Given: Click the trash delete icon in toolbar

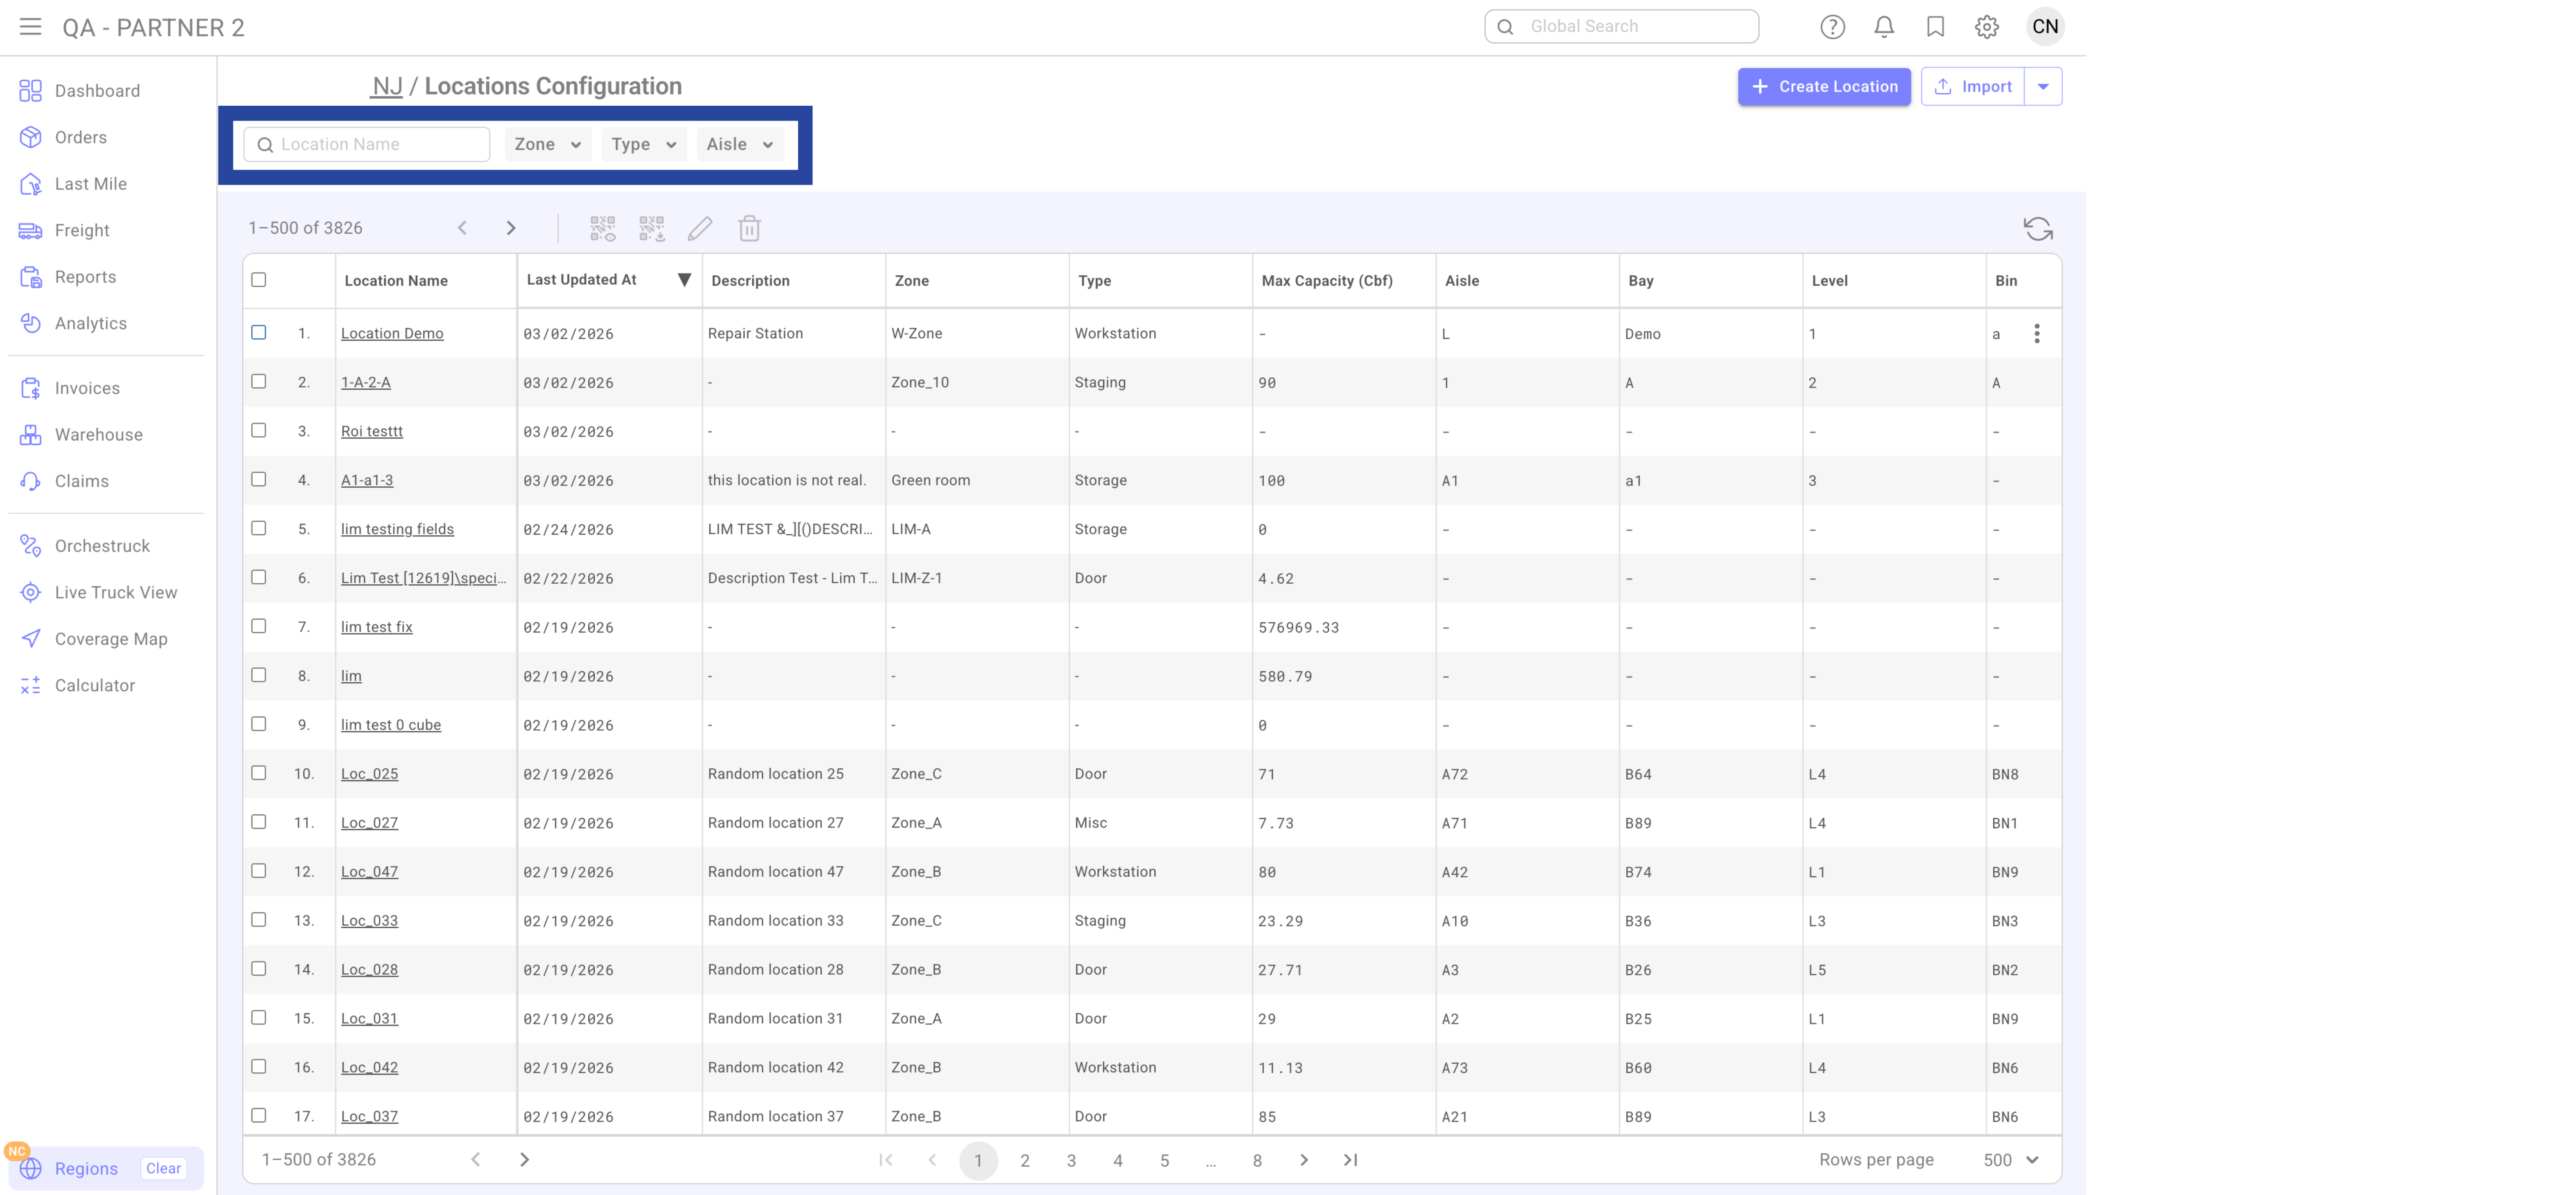Looking at the screenshot, I should point(749,229).
